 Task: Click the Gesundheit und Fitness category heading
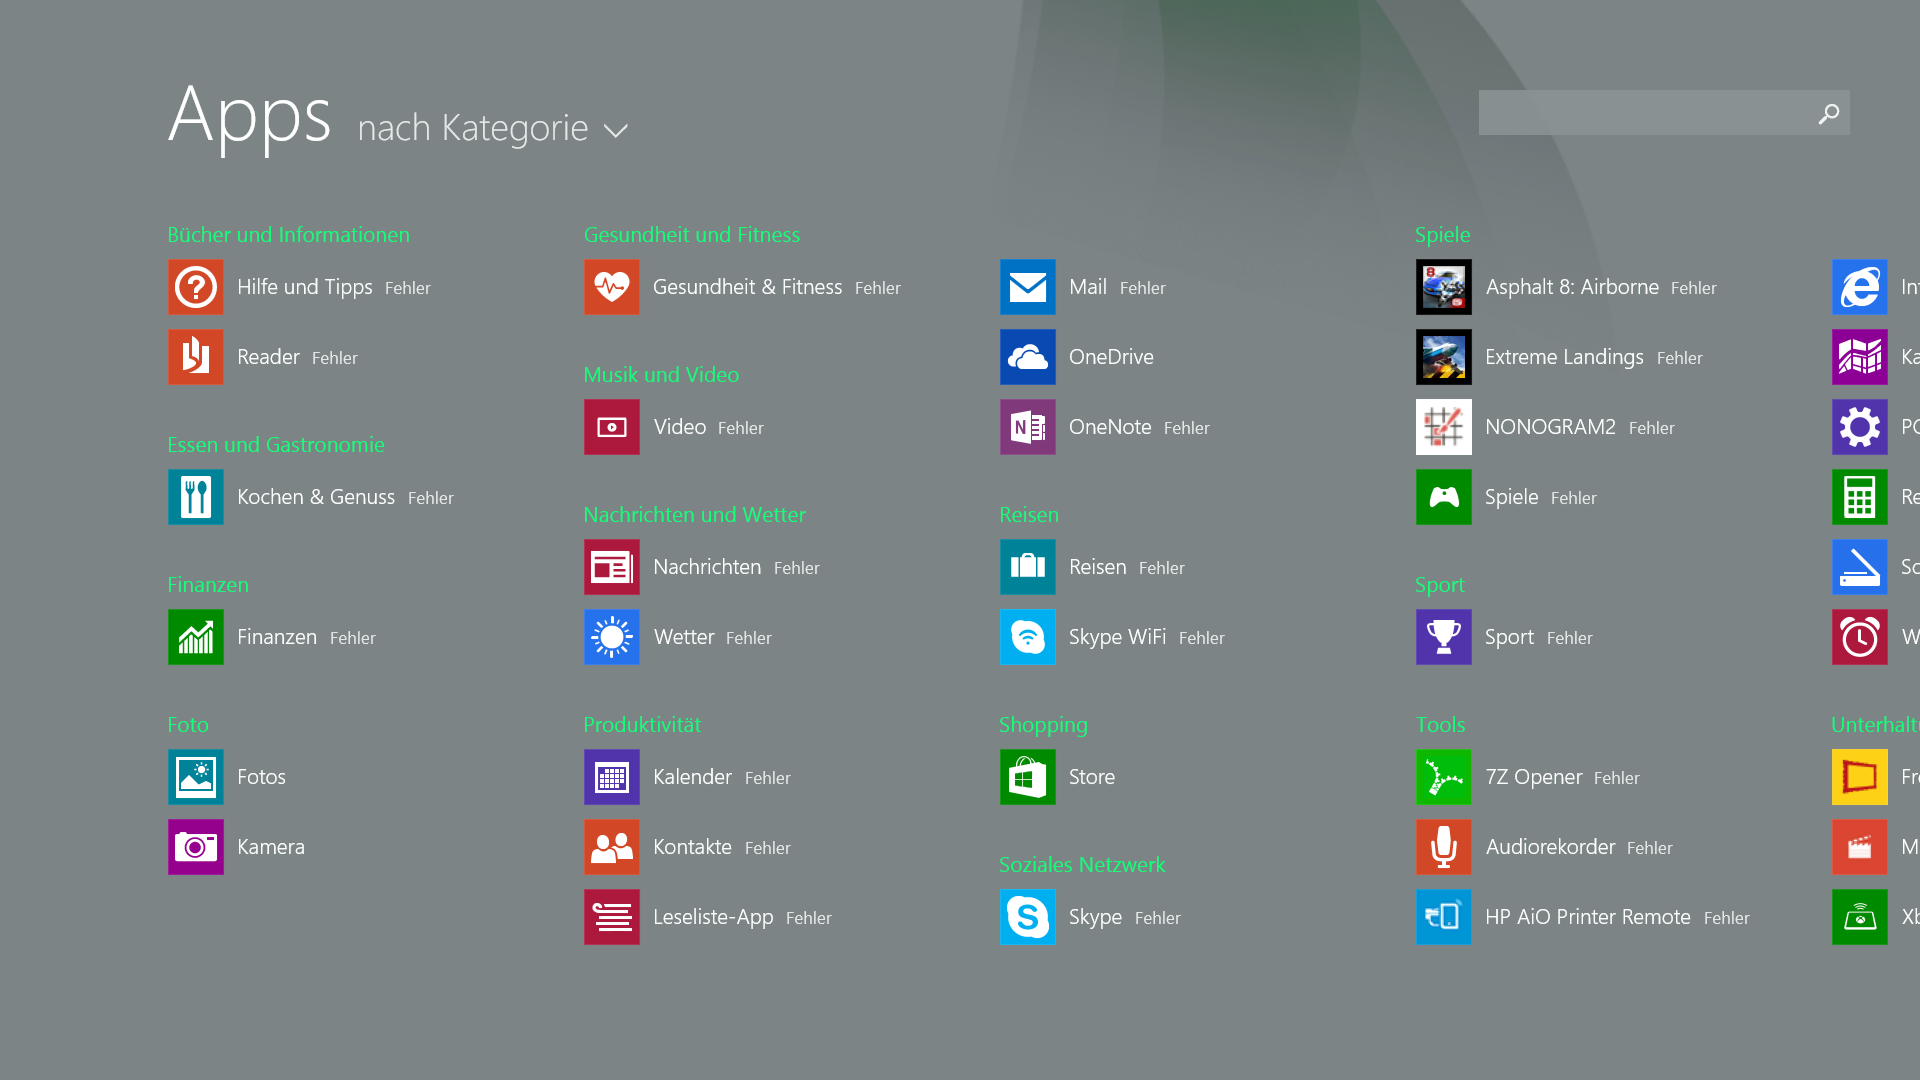(692, 235)
